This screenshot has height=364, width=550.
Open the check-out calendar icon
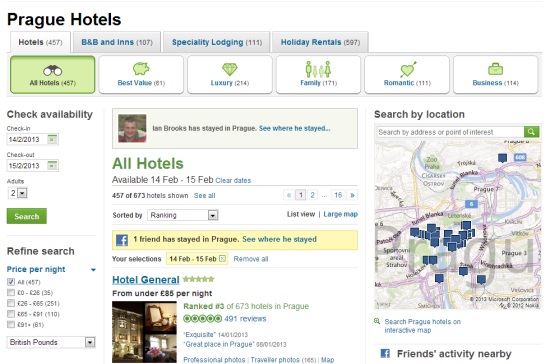click(52, 165)
